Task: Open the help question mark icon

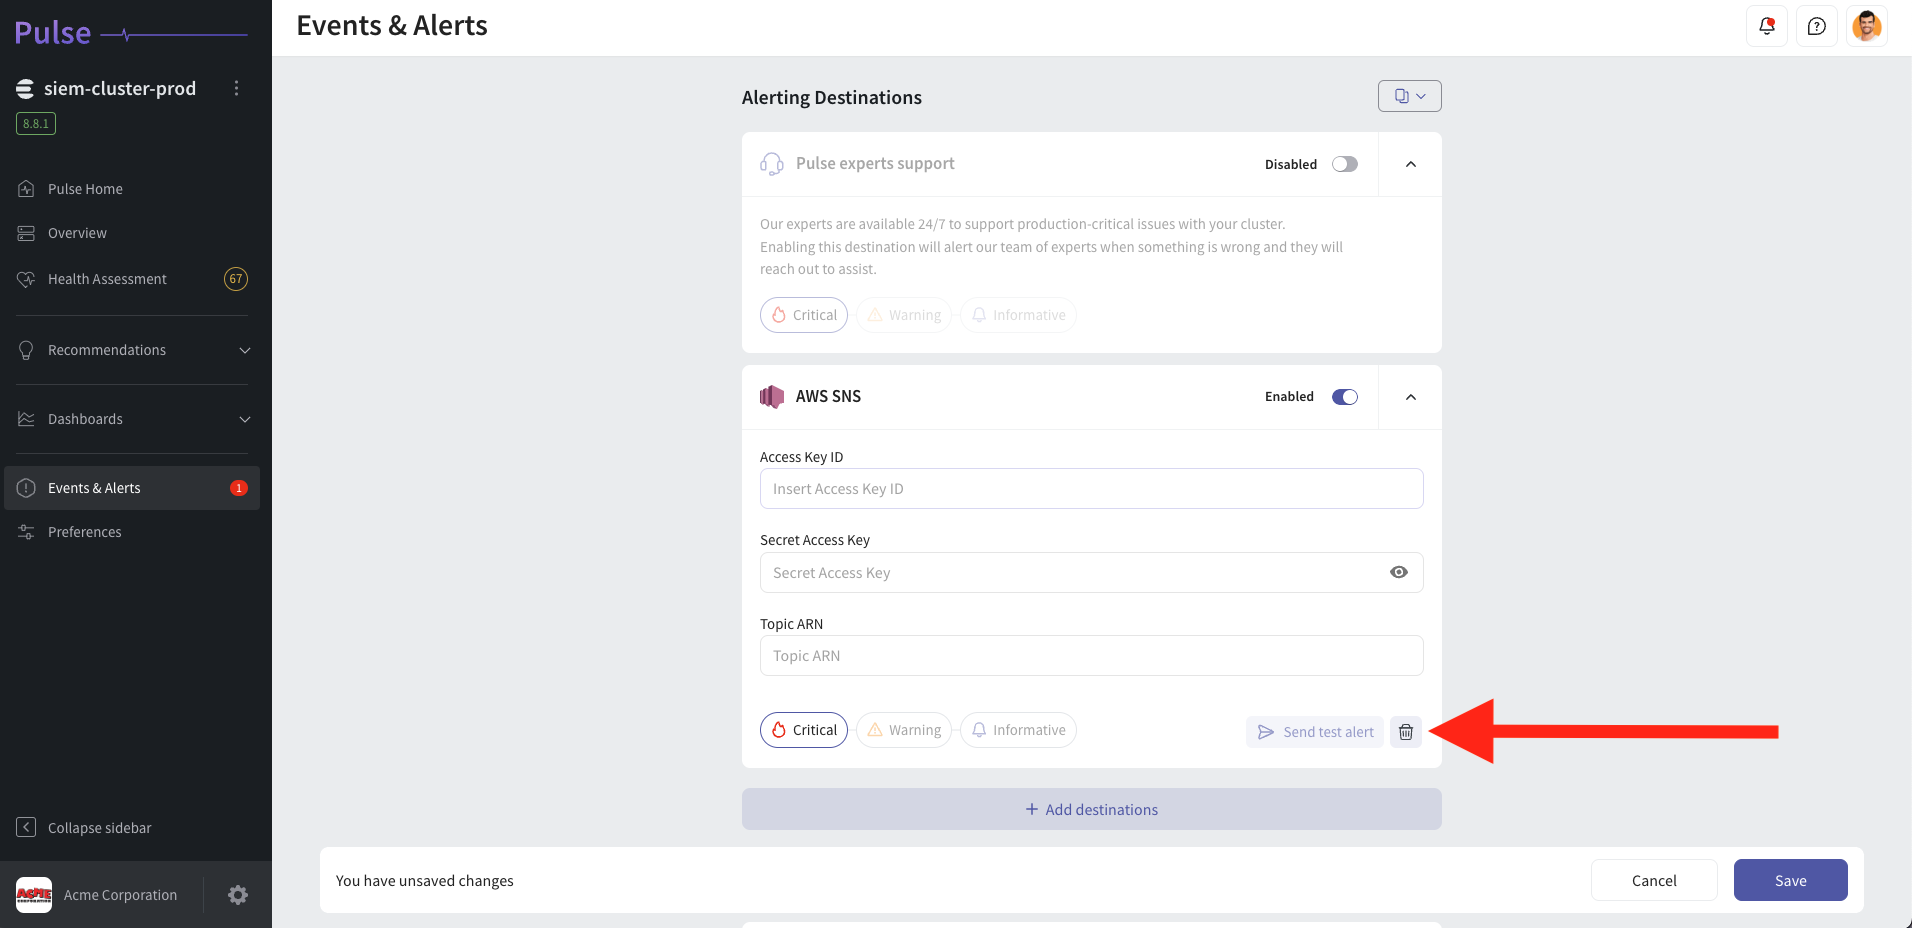Action: point(1817,26)
